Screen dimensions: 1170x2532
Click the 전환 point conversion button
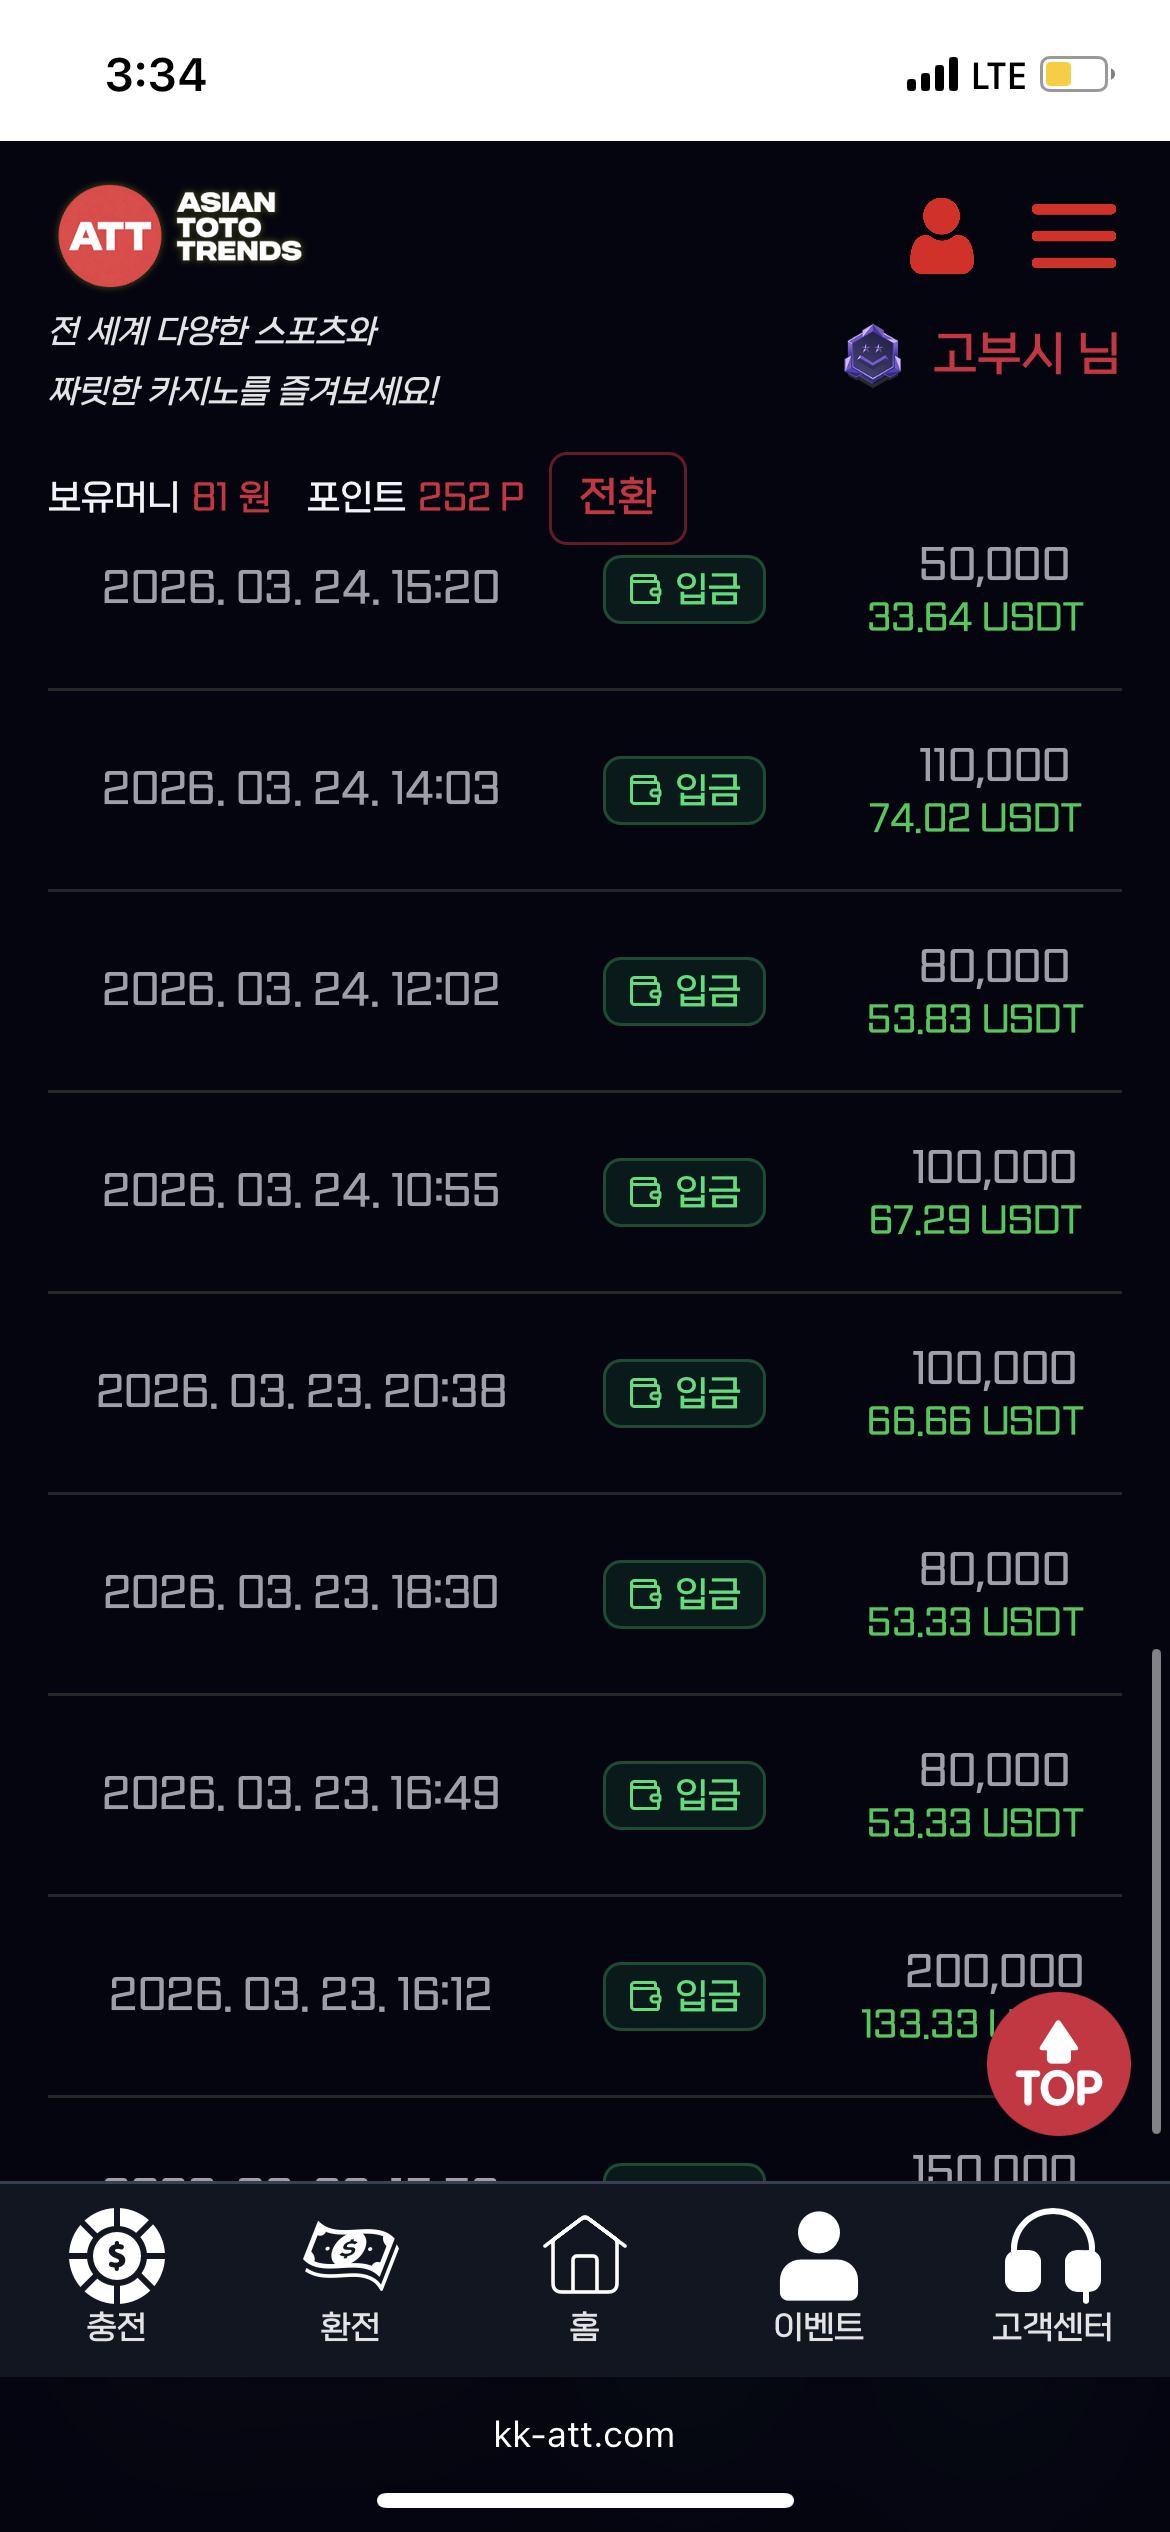point(617,497)
